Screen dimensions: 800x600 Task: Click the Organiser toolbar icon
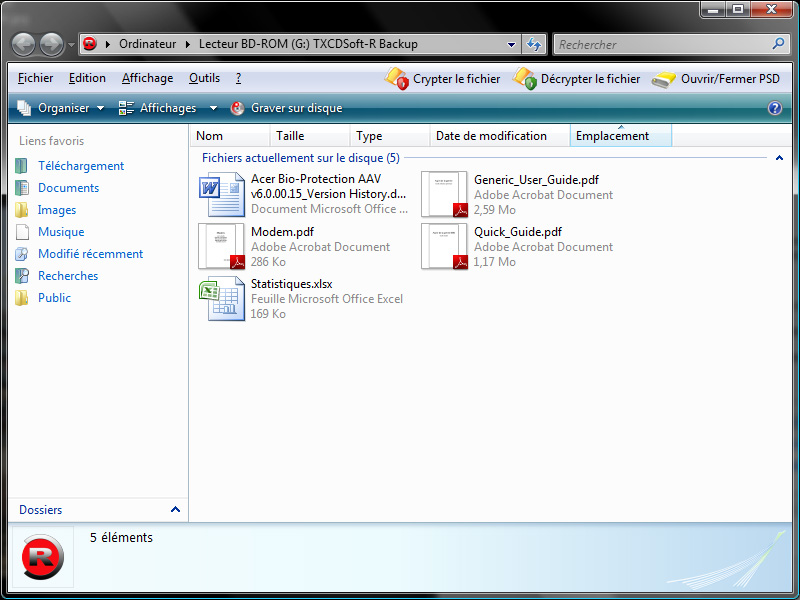(x=24, y=108)
